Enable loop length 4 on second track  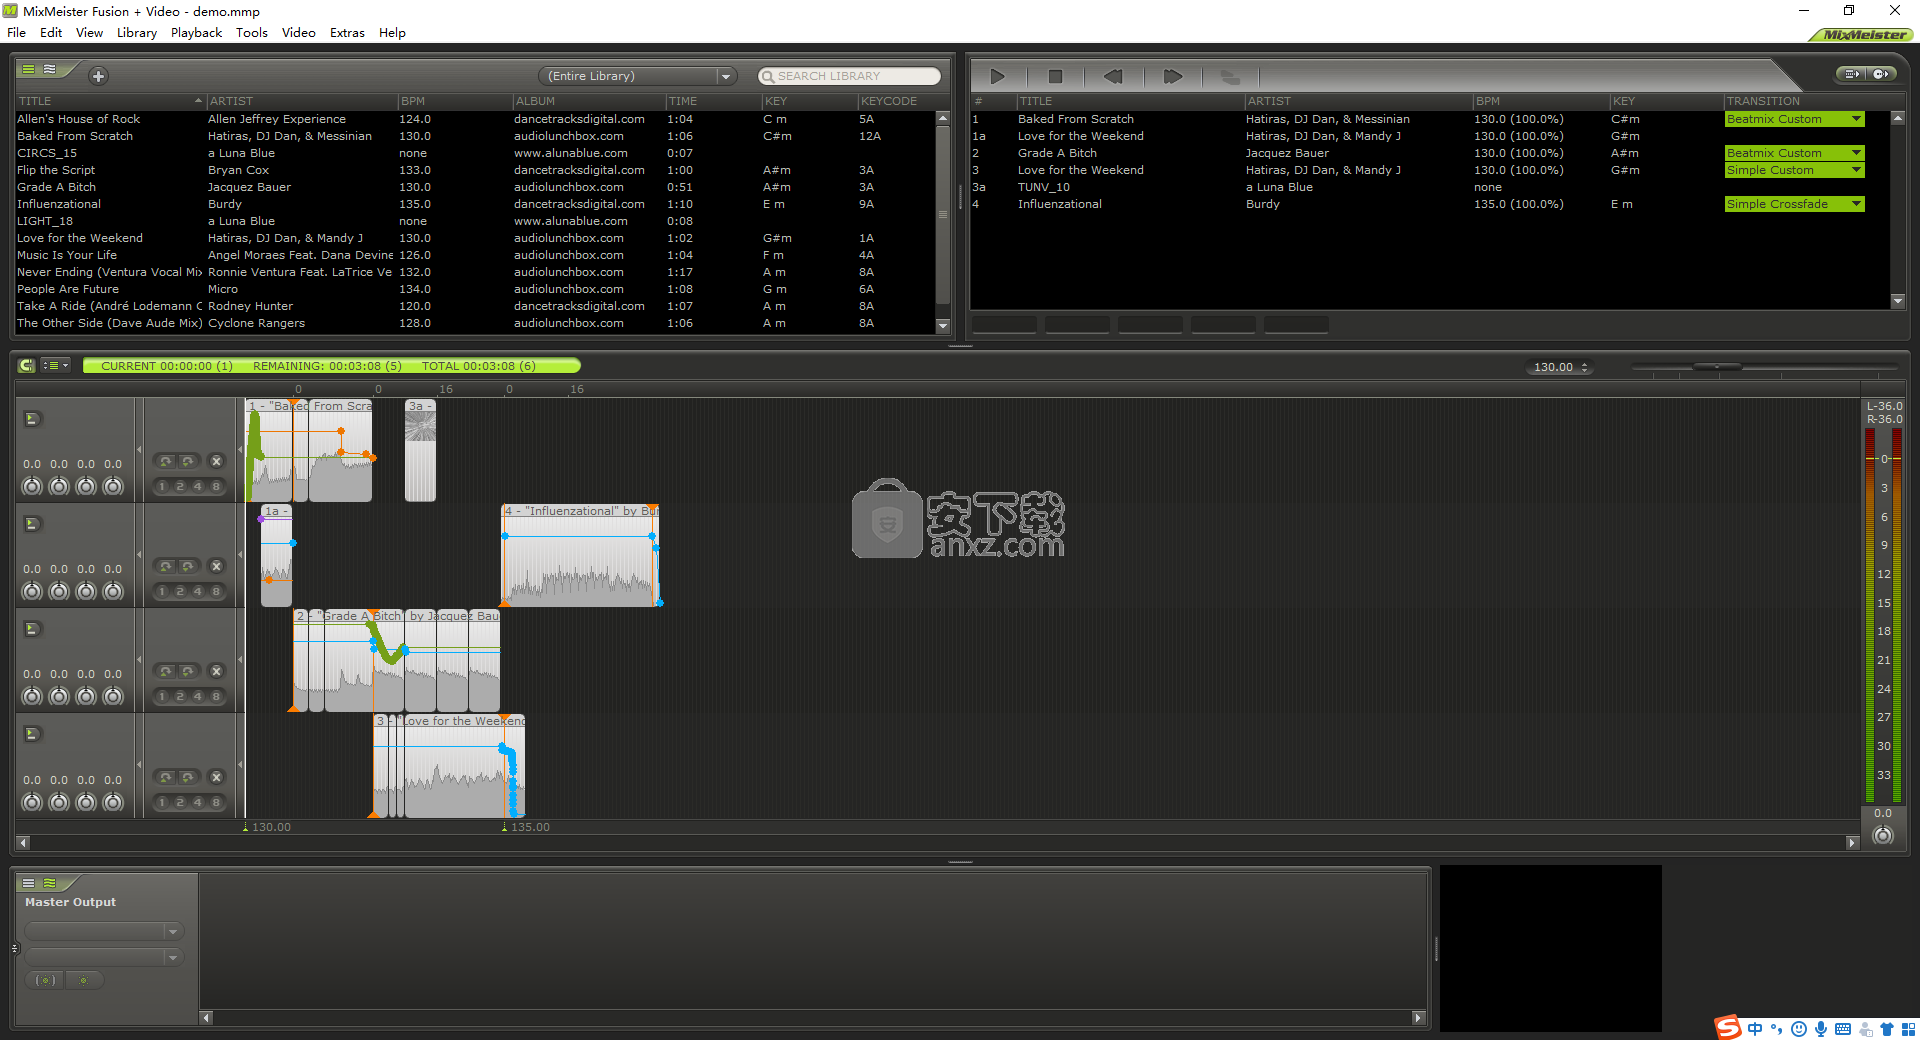tap(198, 592)
